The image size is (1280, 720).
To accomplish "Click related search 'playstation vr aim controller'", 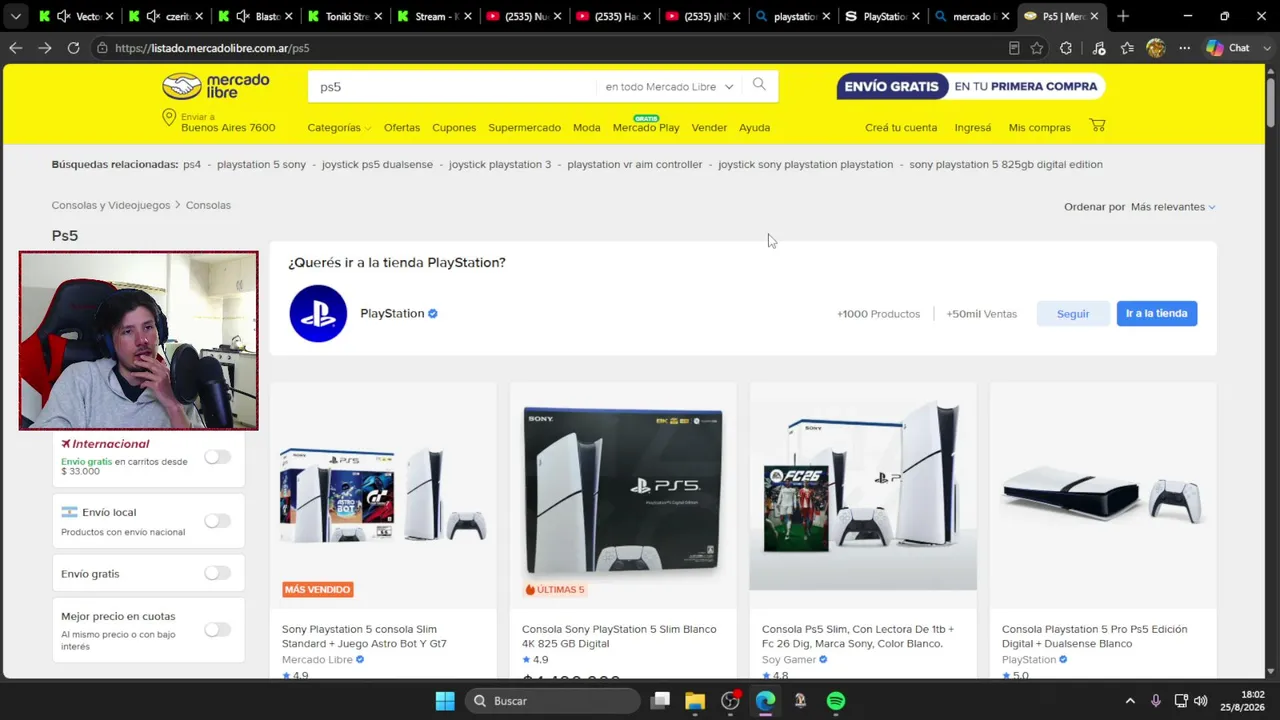I will tap(635, 165).
